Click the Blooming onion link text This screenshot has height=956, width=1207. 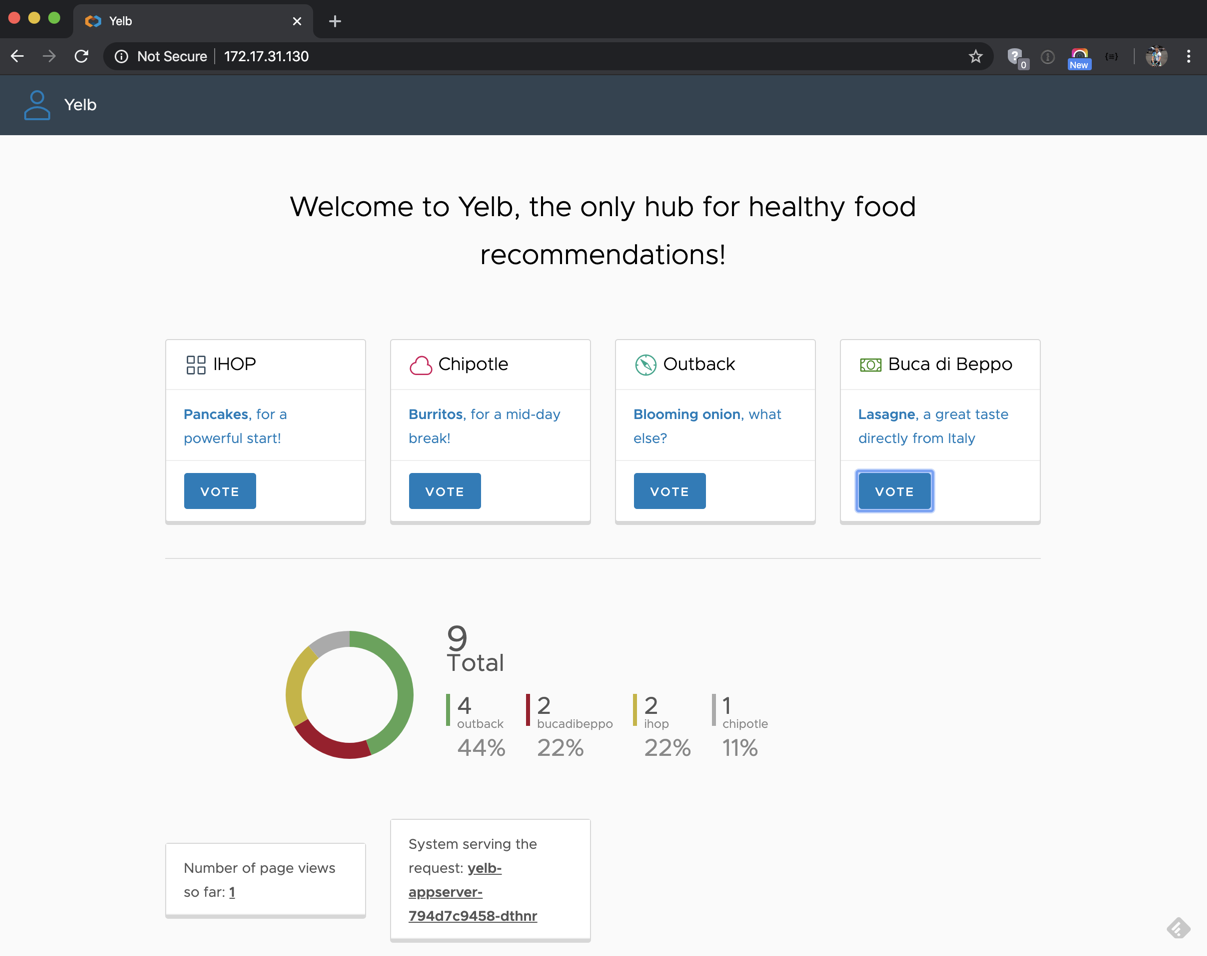click(x=687, y=414)
